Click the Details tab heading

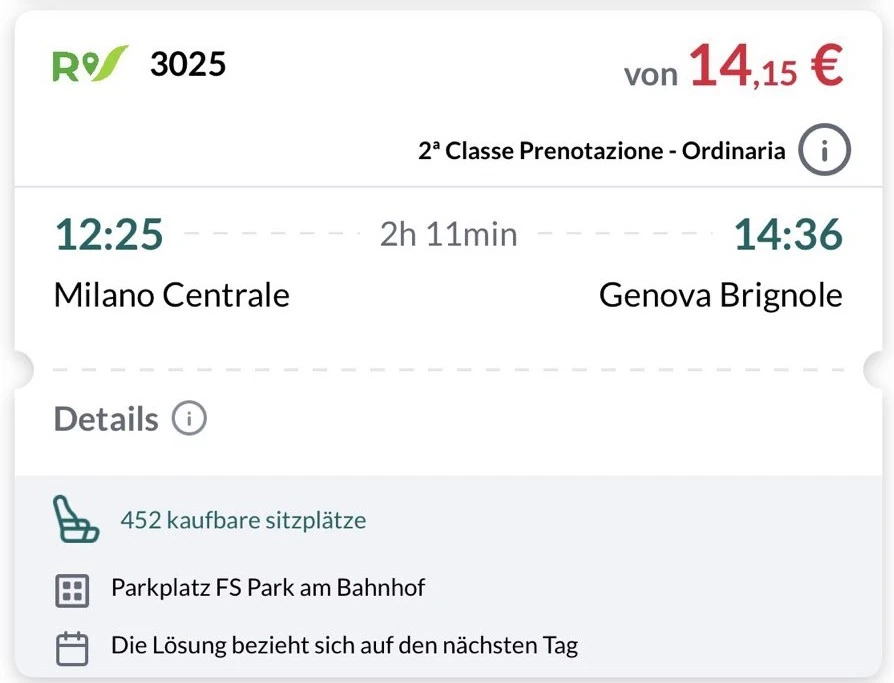click(104, 419)
